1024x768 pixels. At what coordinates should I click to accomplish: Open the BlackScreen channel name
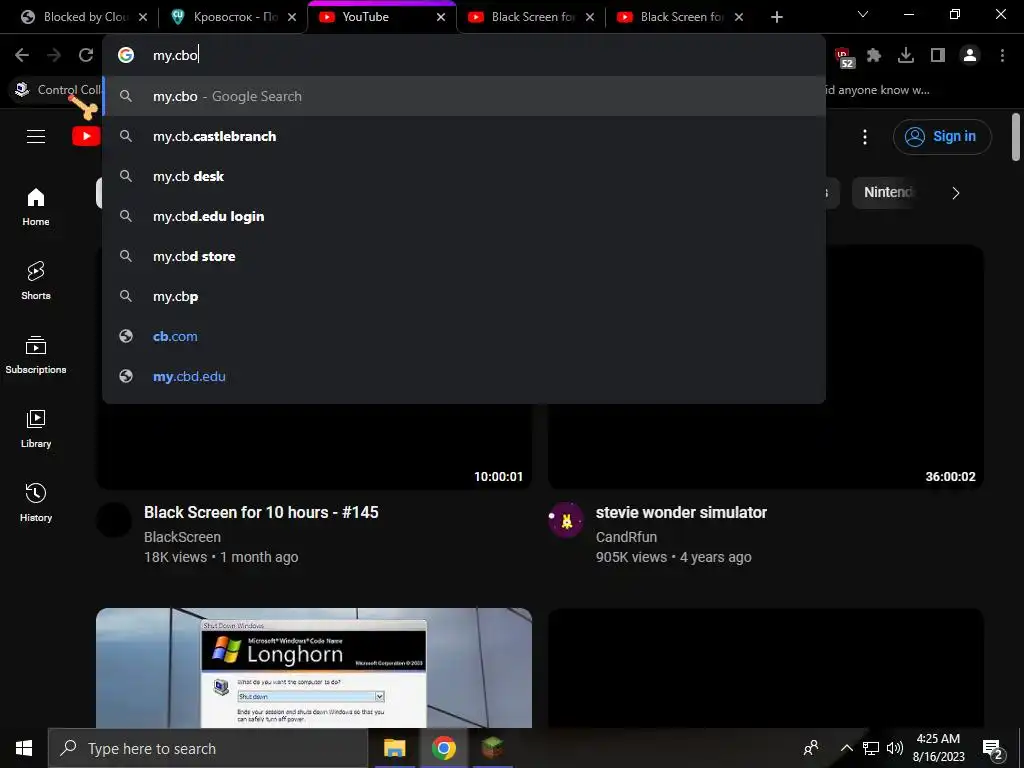coord(182,537)
